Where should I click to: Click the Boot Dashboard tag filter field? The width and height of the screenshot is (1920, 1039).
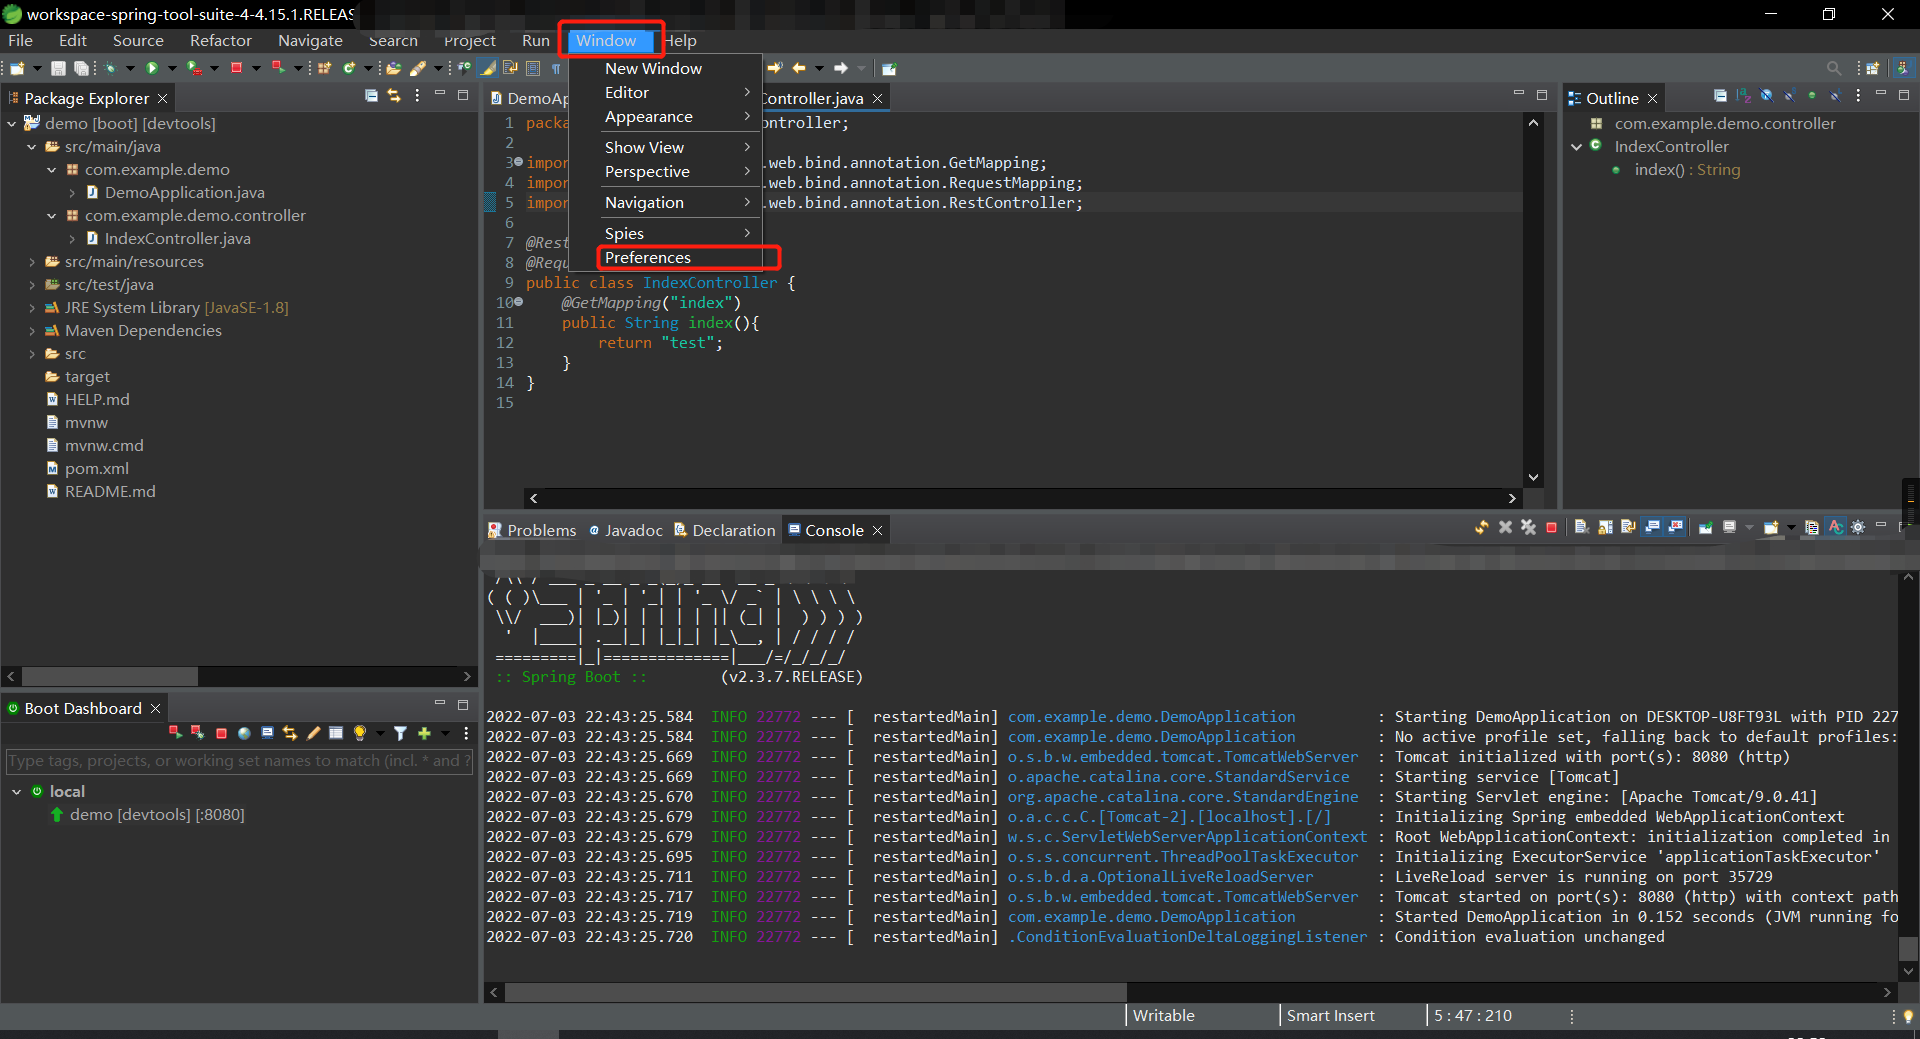pos(236,761)
